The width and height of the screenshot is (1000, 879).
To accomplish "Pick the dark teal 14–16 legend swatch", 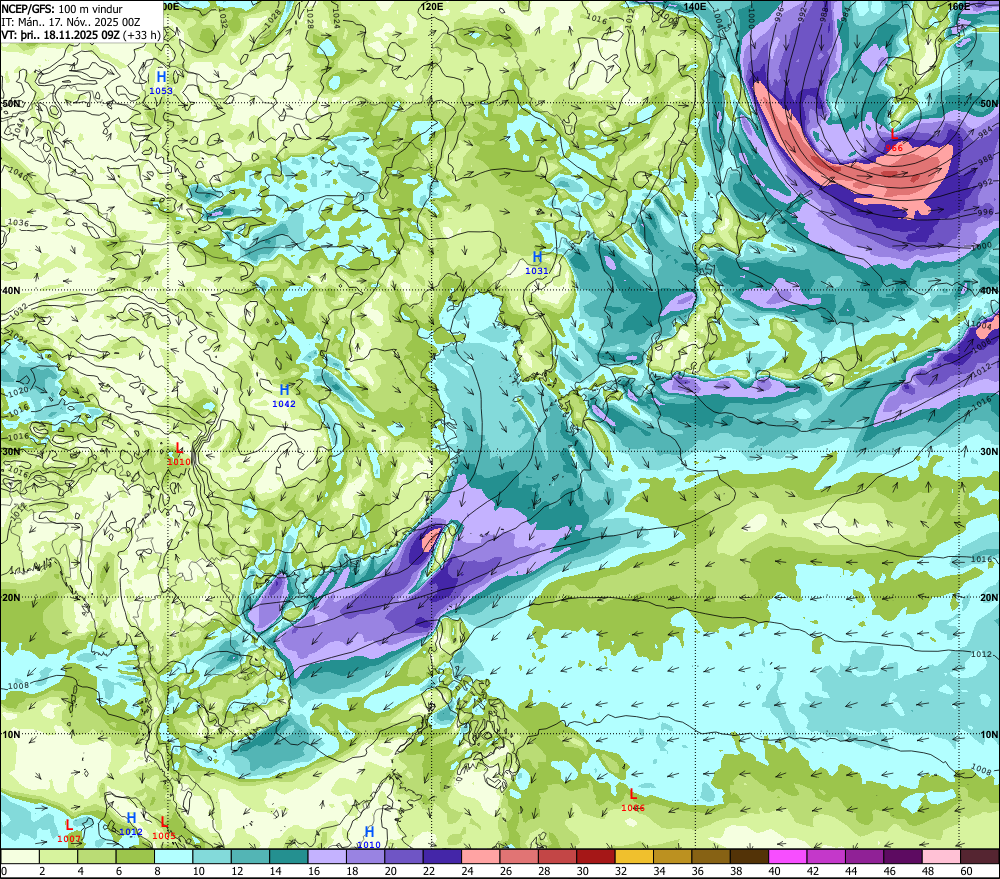I will point(289,857).
